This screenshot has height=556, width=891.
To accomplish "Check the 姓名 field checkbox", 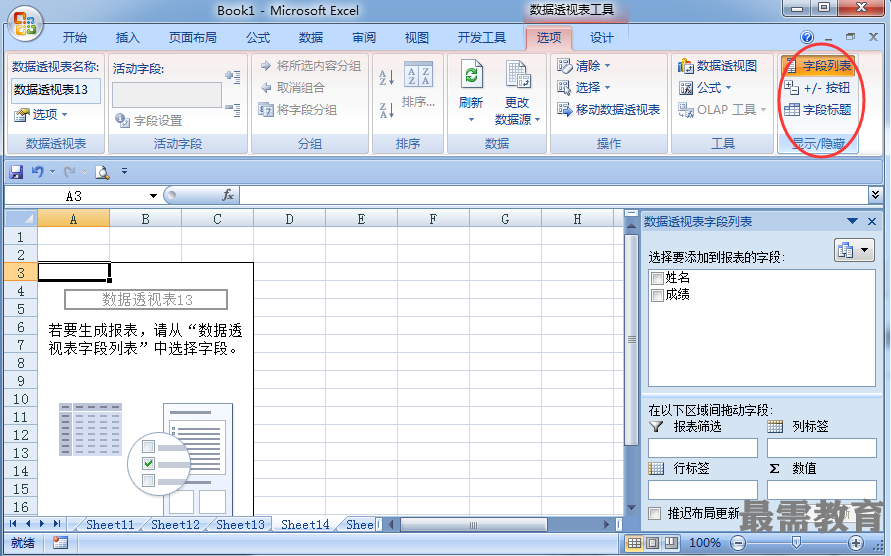I will tap(657, 278).
